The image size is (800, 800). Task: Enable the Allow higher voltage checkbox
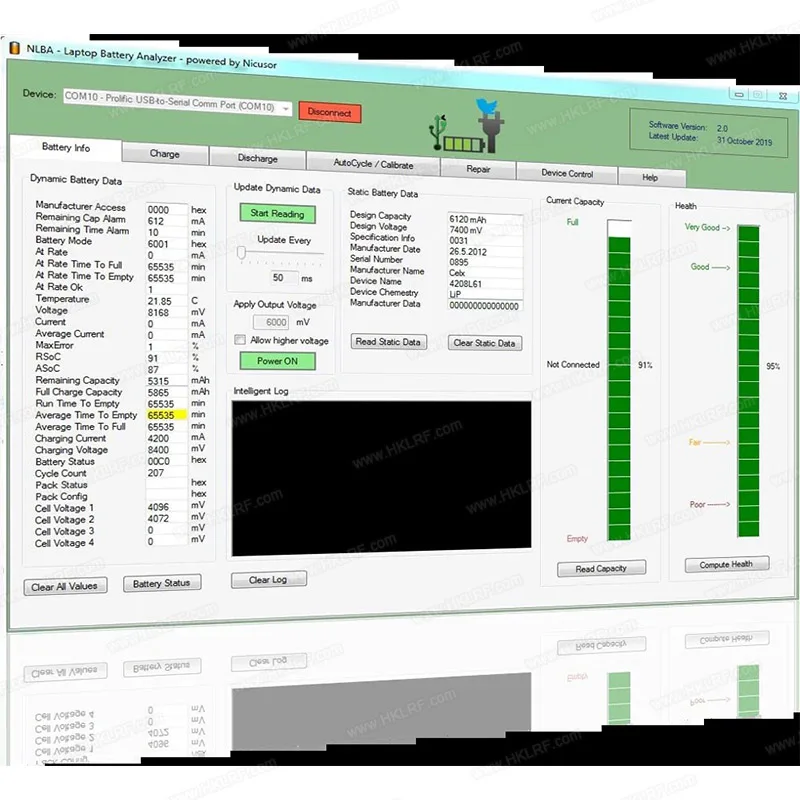pos(238,340)
